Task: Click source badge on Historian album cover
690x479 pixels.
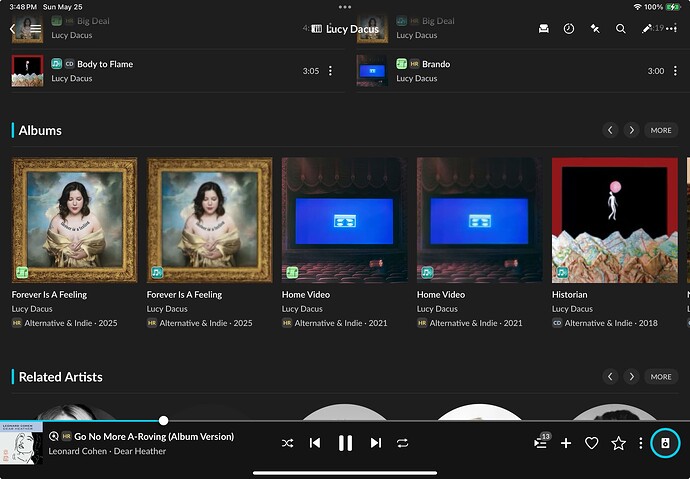Action: click(562, 272)
